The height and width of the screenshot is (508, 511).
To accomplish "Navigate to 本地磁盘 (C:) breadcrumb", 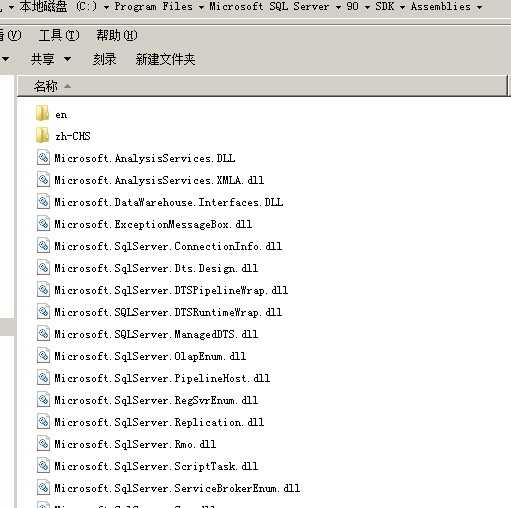I will coord(58,6).
